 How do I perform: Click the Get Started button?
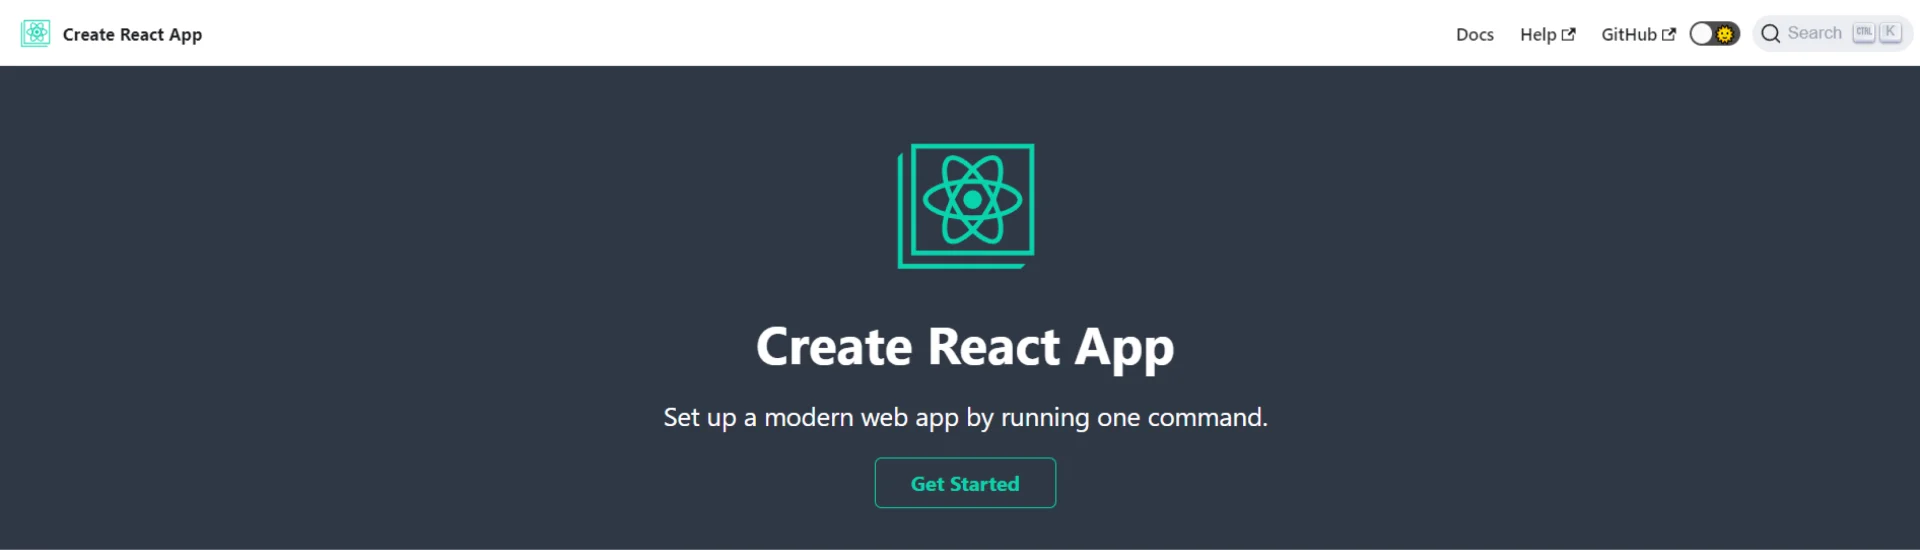tap(965, 483)
